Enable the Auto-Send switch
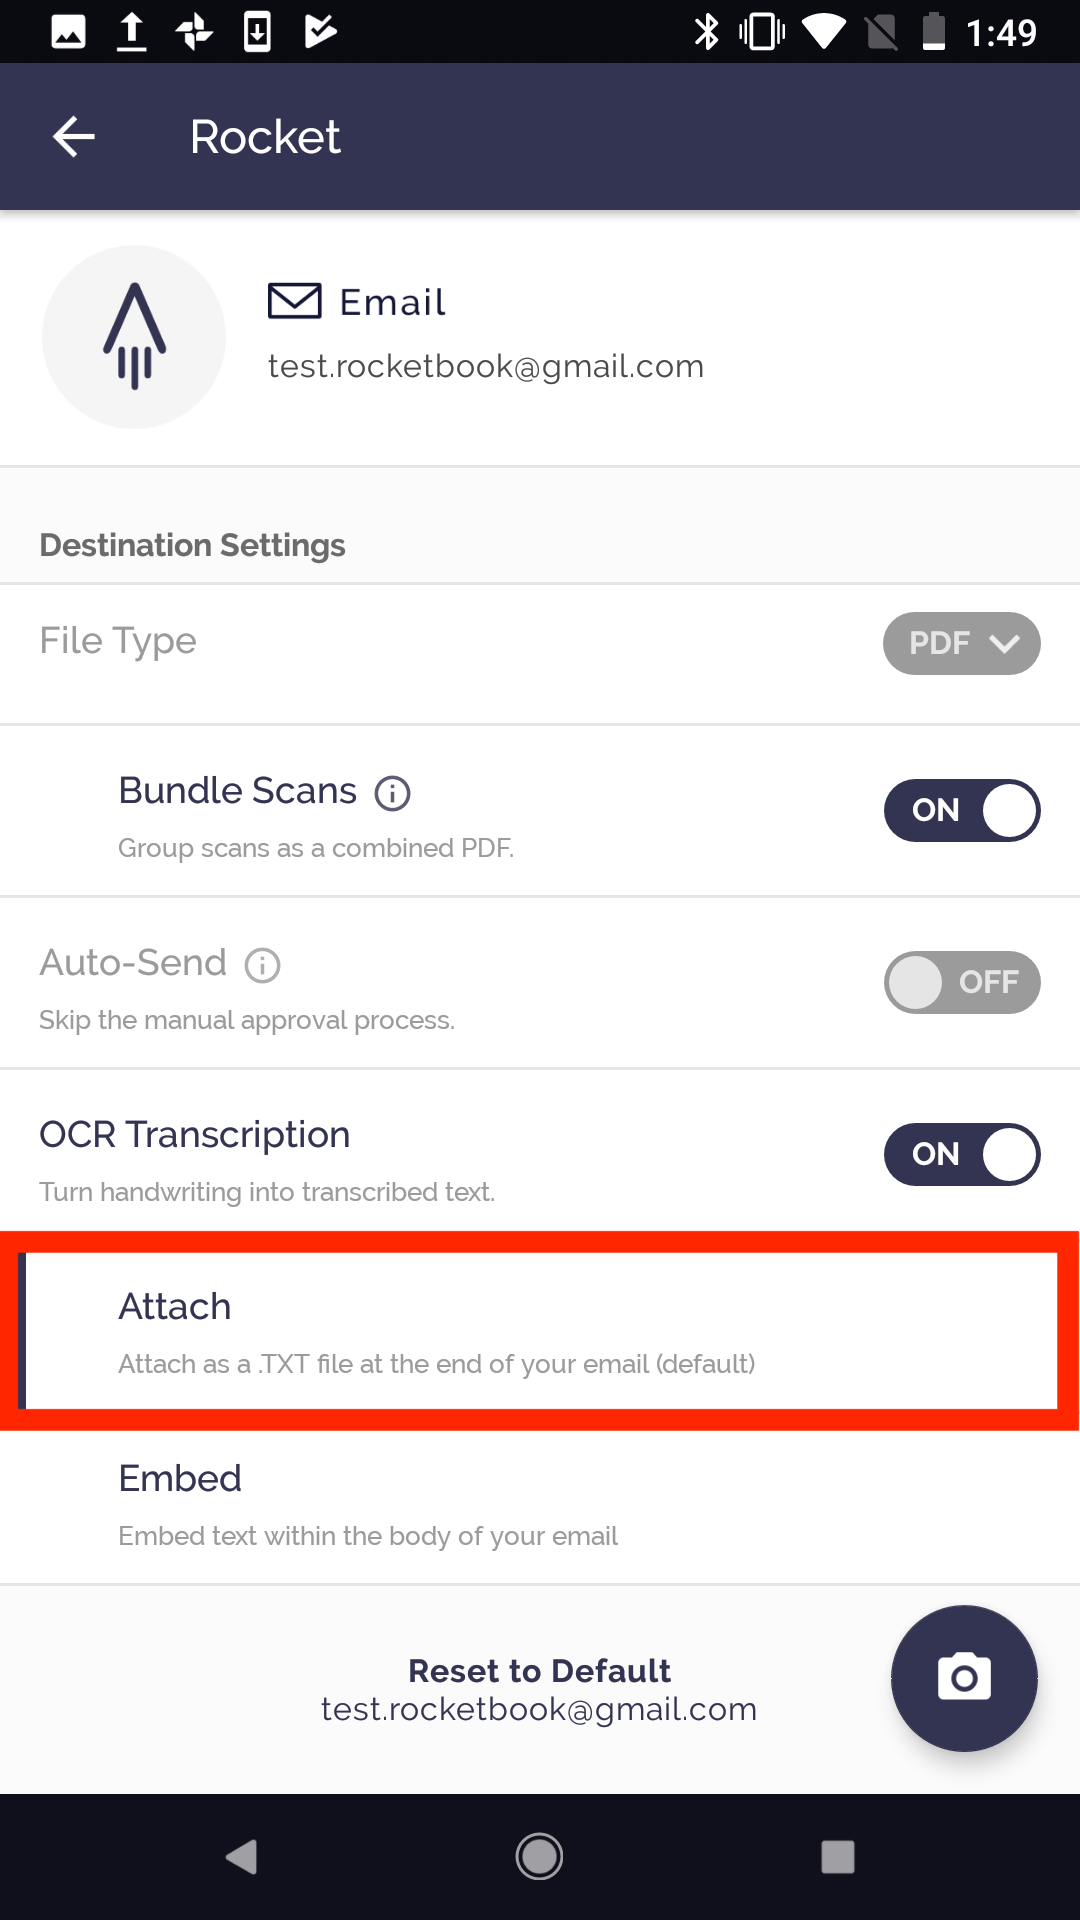 (962, 982)
